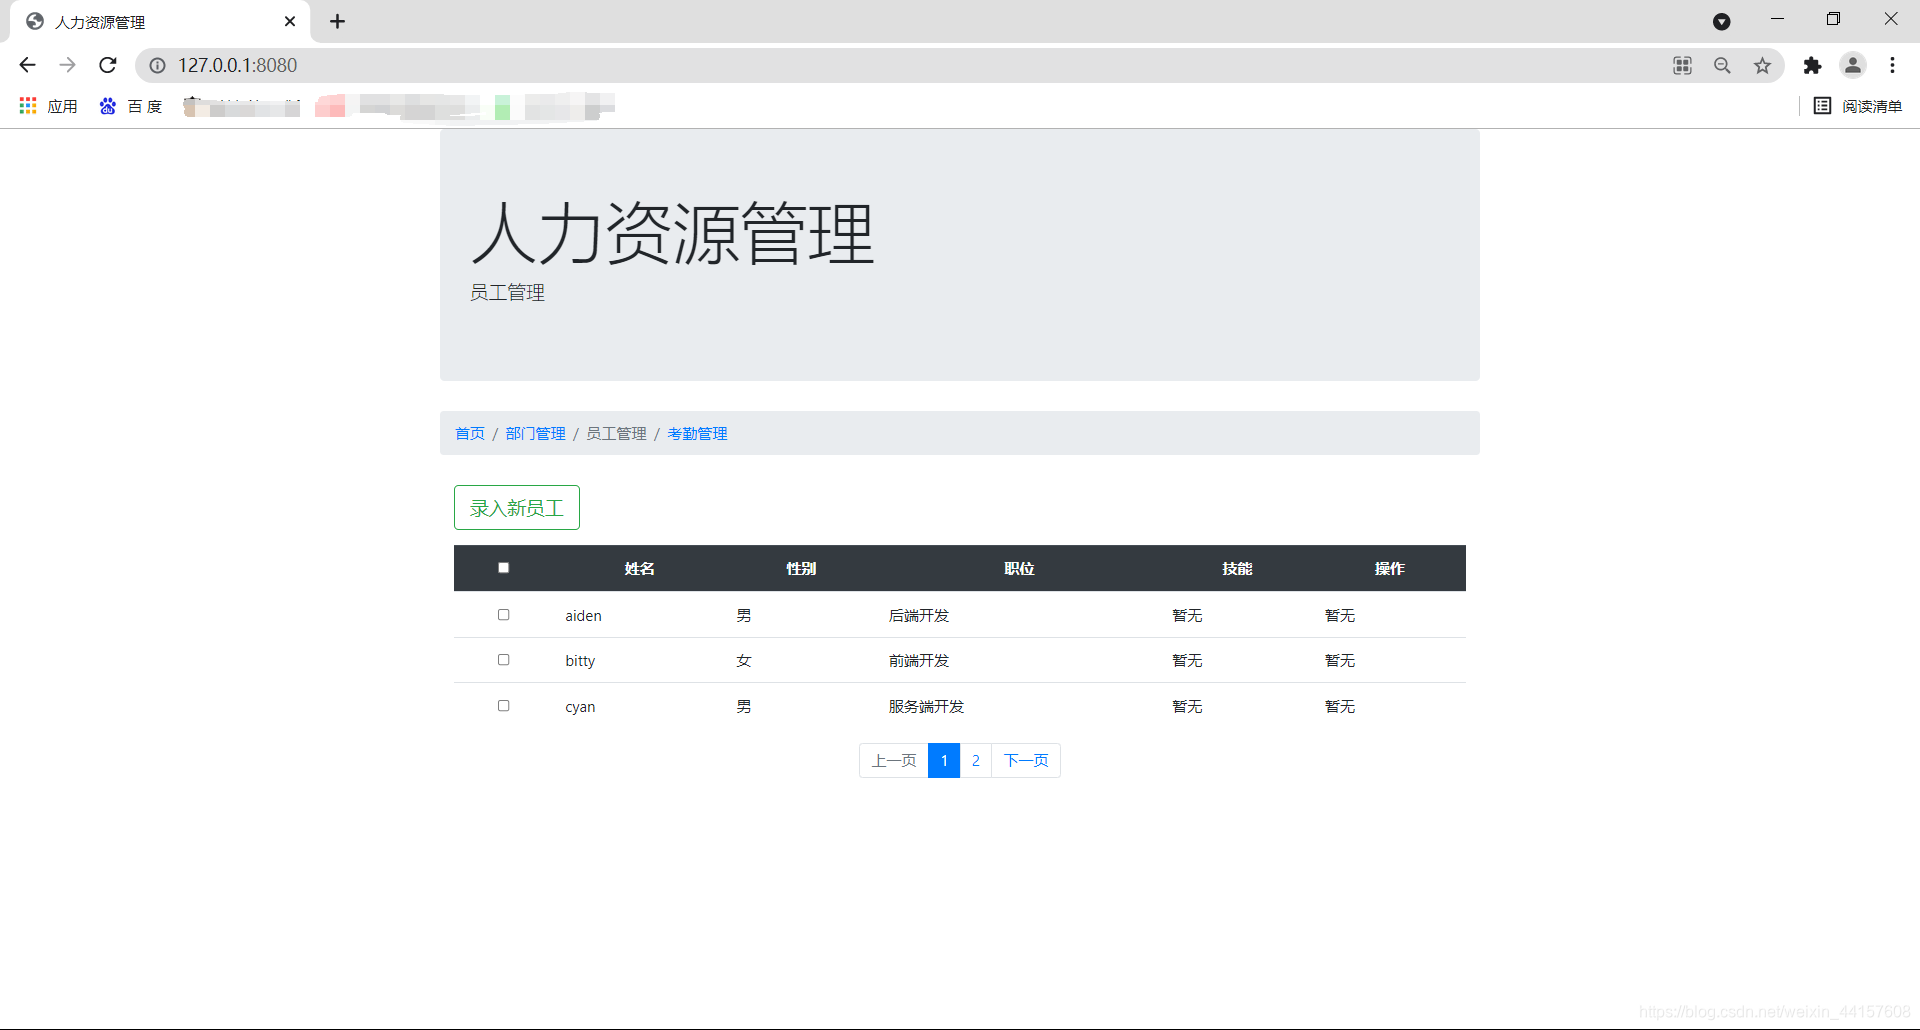Toggle the select-all checkbox in table header
This screenshot has height=1030, width=1920.
504,567
